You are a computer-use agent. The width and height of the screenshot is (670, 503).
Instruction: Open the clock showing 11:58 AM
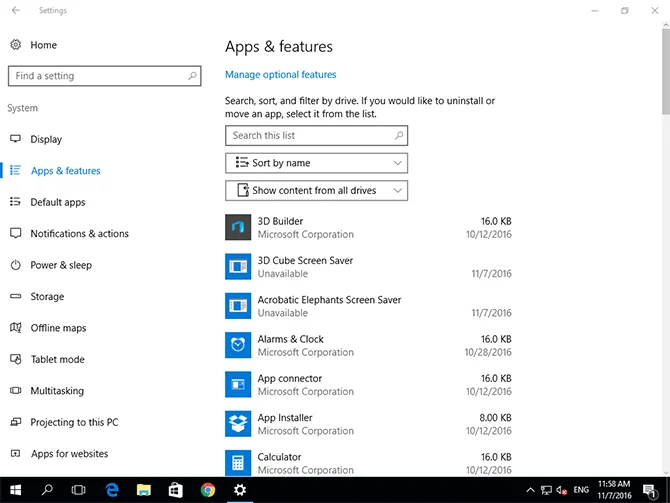(614, 490)
